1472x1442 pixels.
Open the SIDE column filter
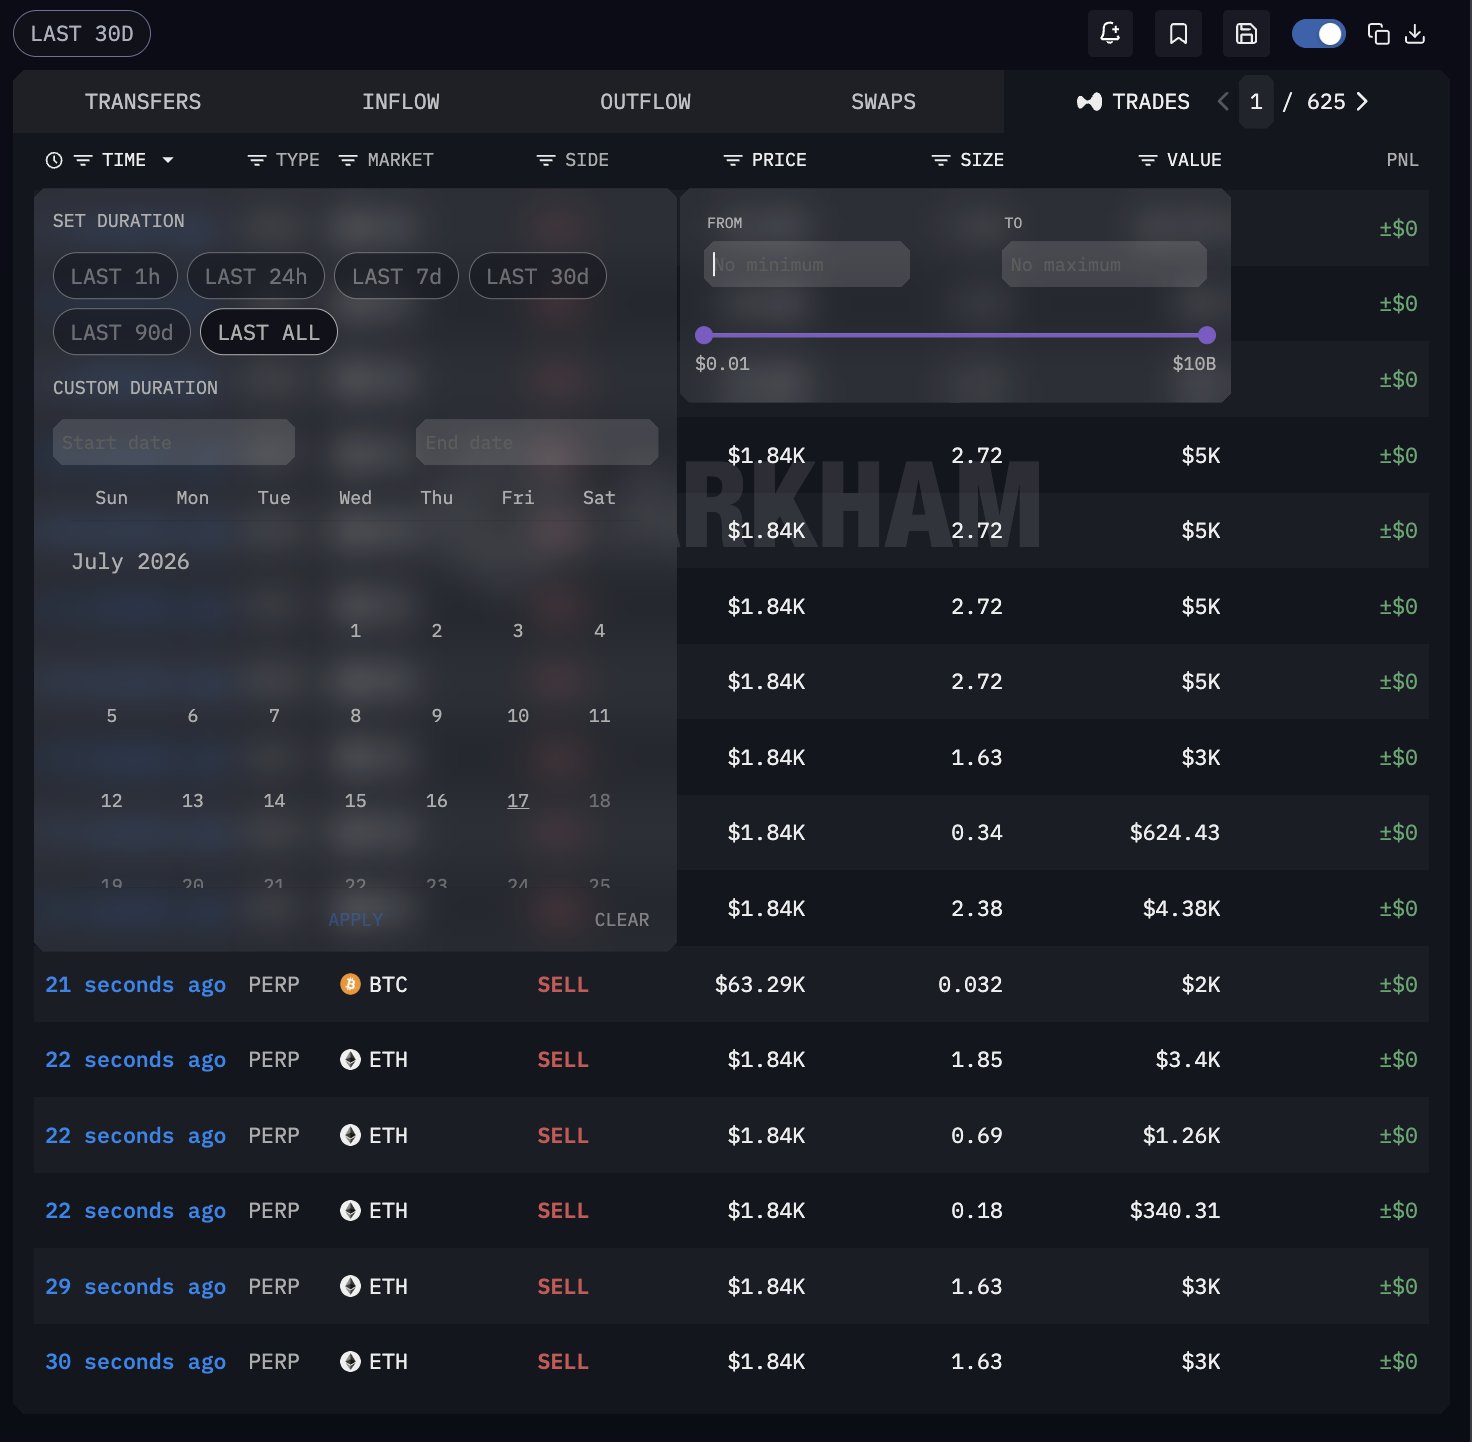click(x=546, y=160)
